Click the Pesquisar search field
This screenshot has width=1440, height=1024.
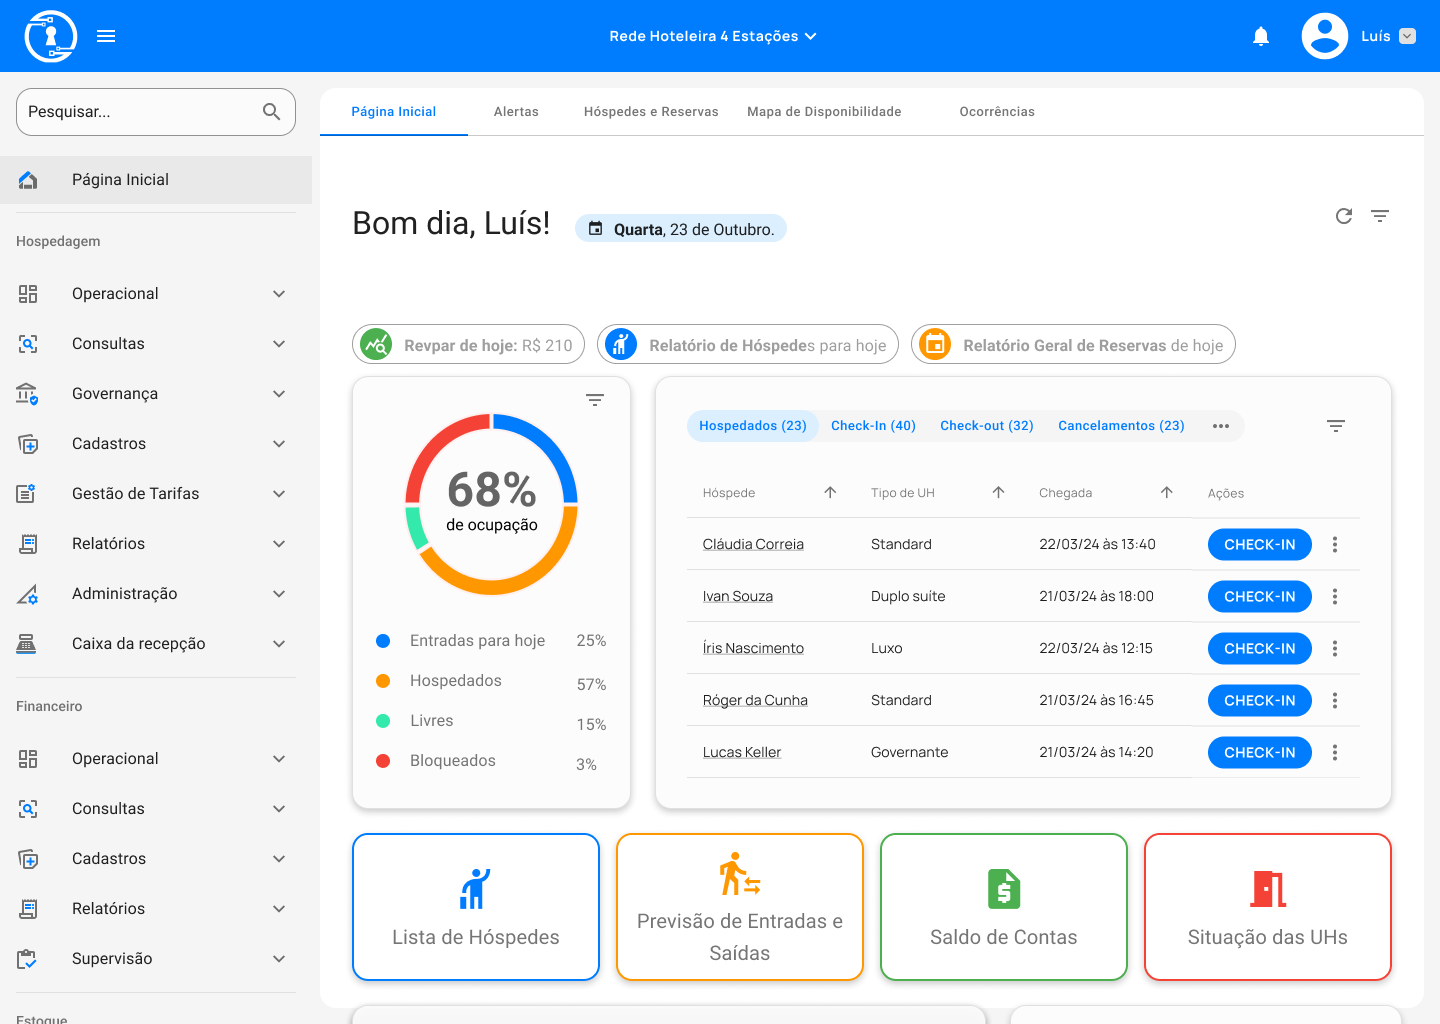140,112
